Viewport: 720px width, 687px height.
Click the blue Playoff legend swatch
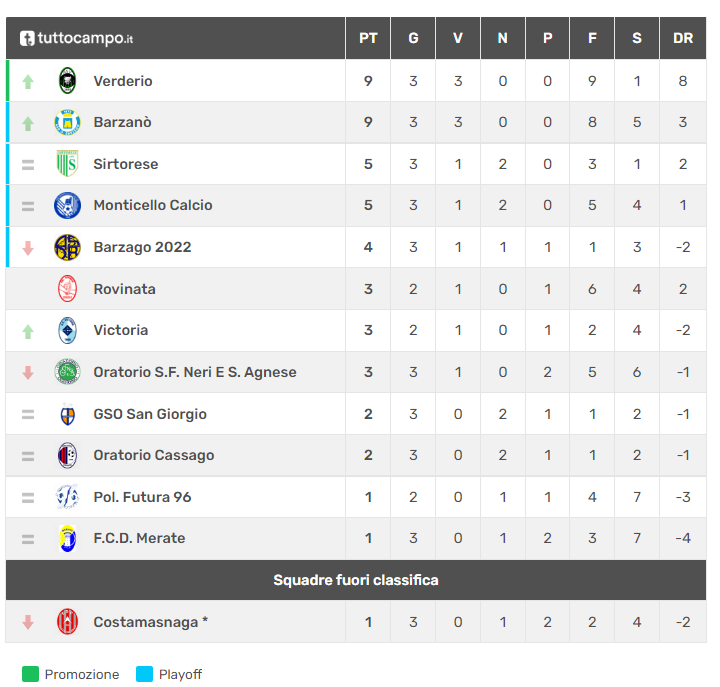pyautogui.click(x=144, y=674)
